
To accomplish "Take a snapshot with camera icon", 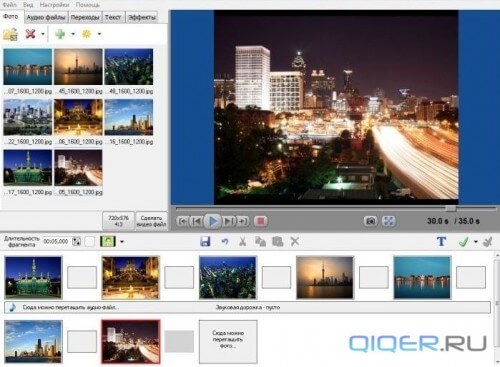I will click(x=370, y=221).
